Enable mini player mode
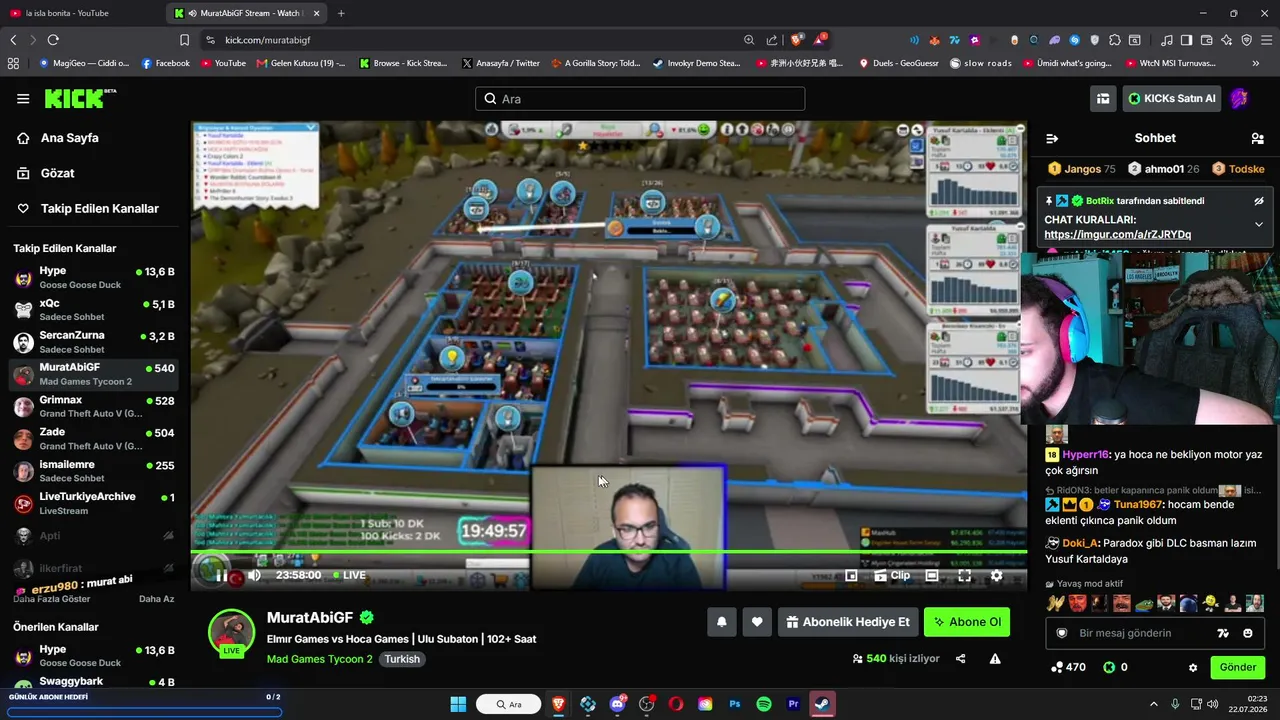The width and height of the screenshot is (1280, 720). click(851, 575)
